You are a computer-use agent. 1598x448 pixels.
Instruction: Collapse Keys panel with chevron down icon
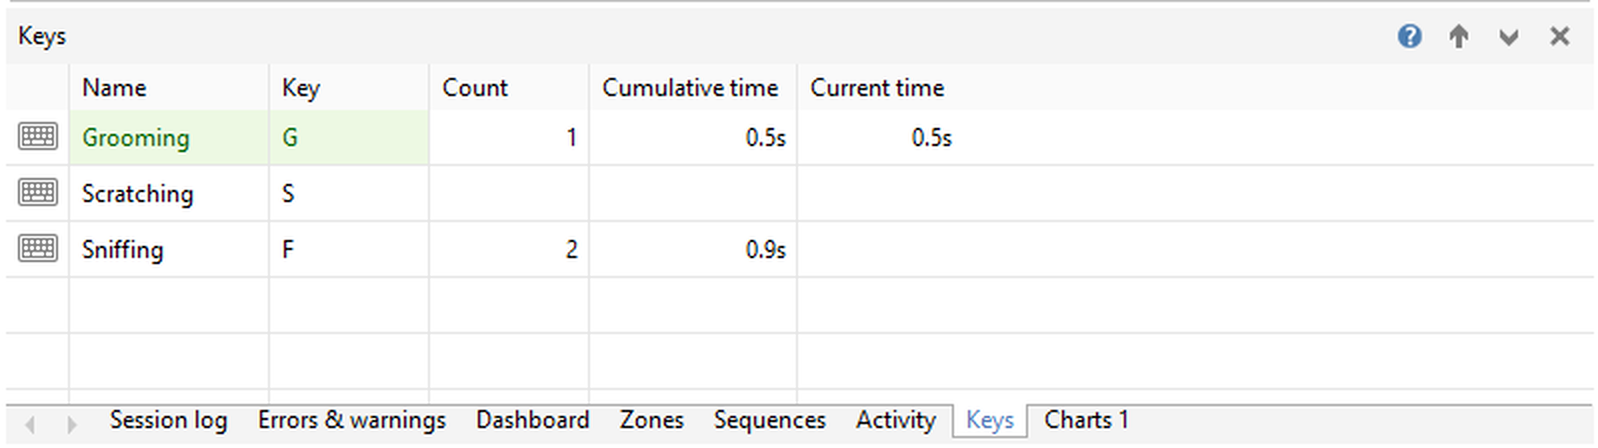click(x=1509, y=38)
